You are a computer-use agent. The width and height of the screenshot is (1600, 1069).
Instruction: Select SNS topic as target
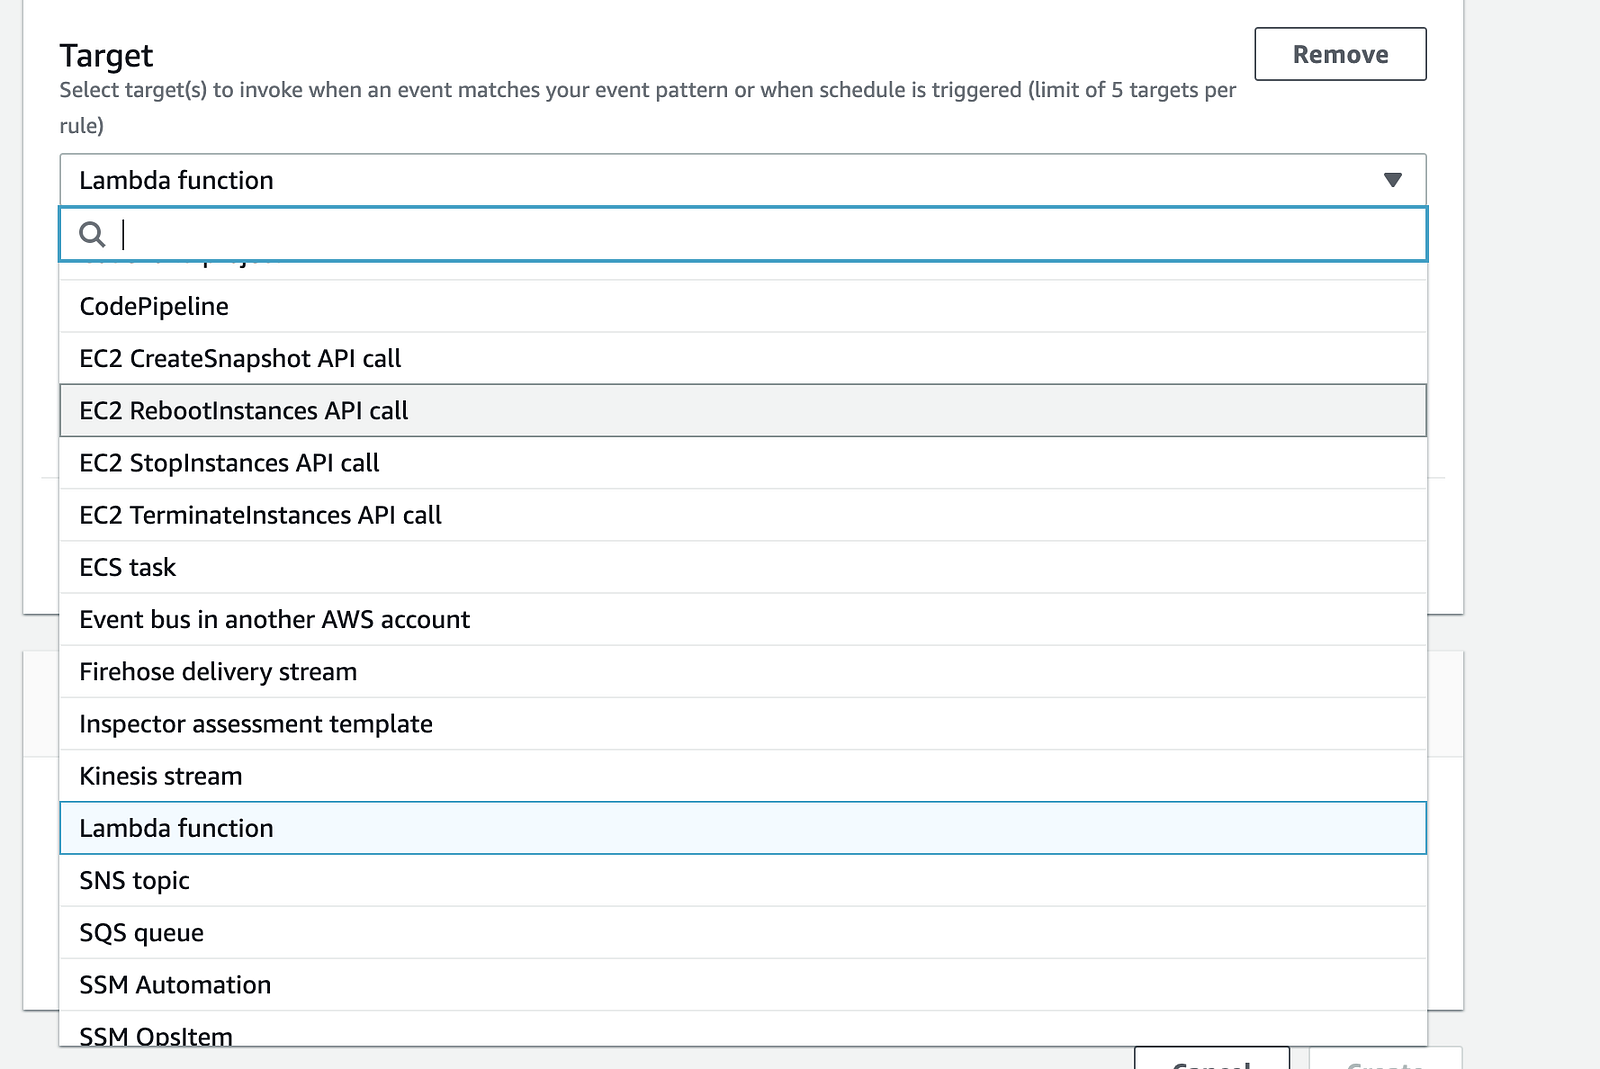click(x=134, y=881)
